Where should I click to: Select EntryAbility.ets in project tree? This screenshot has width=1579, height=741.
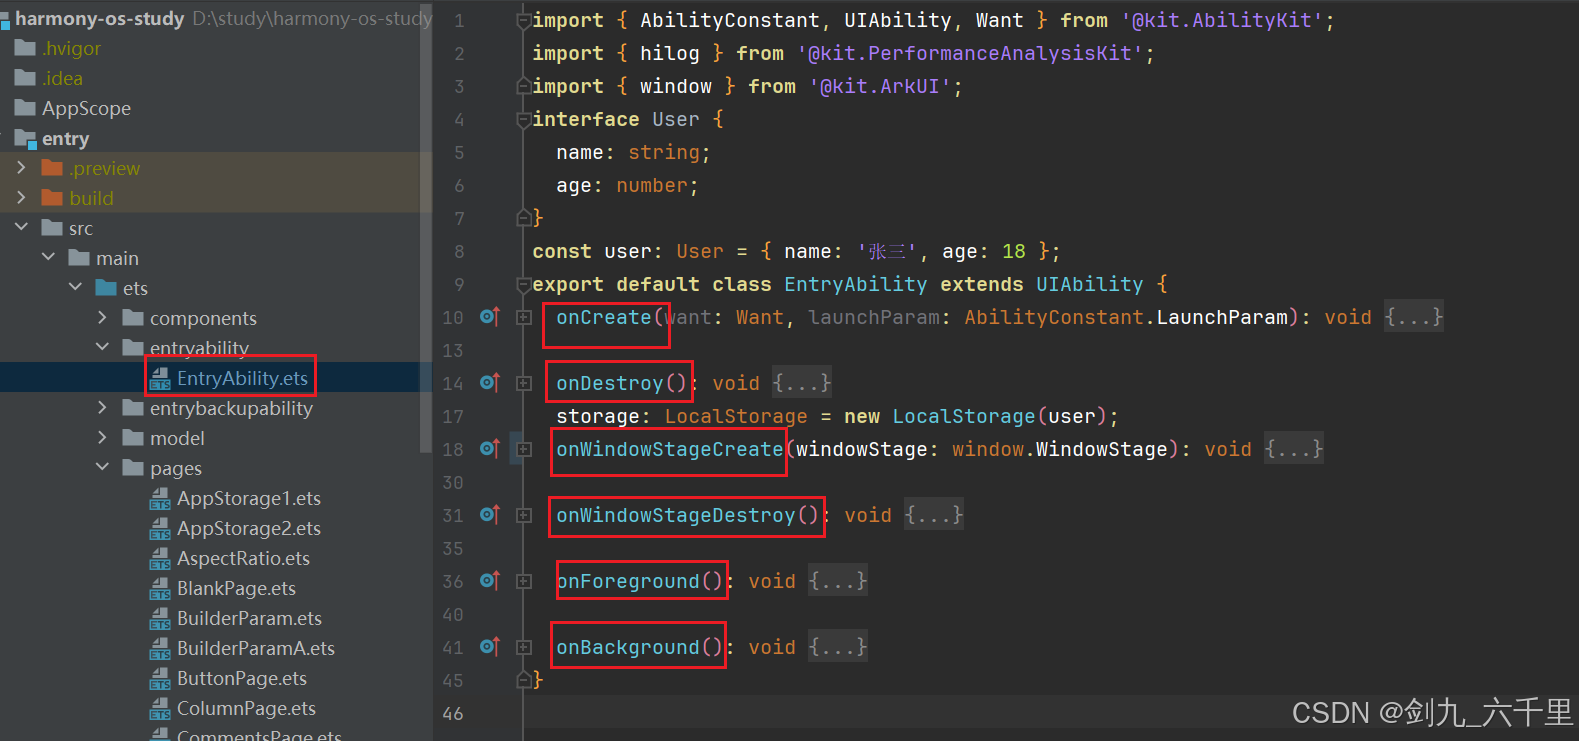[242, 378]
